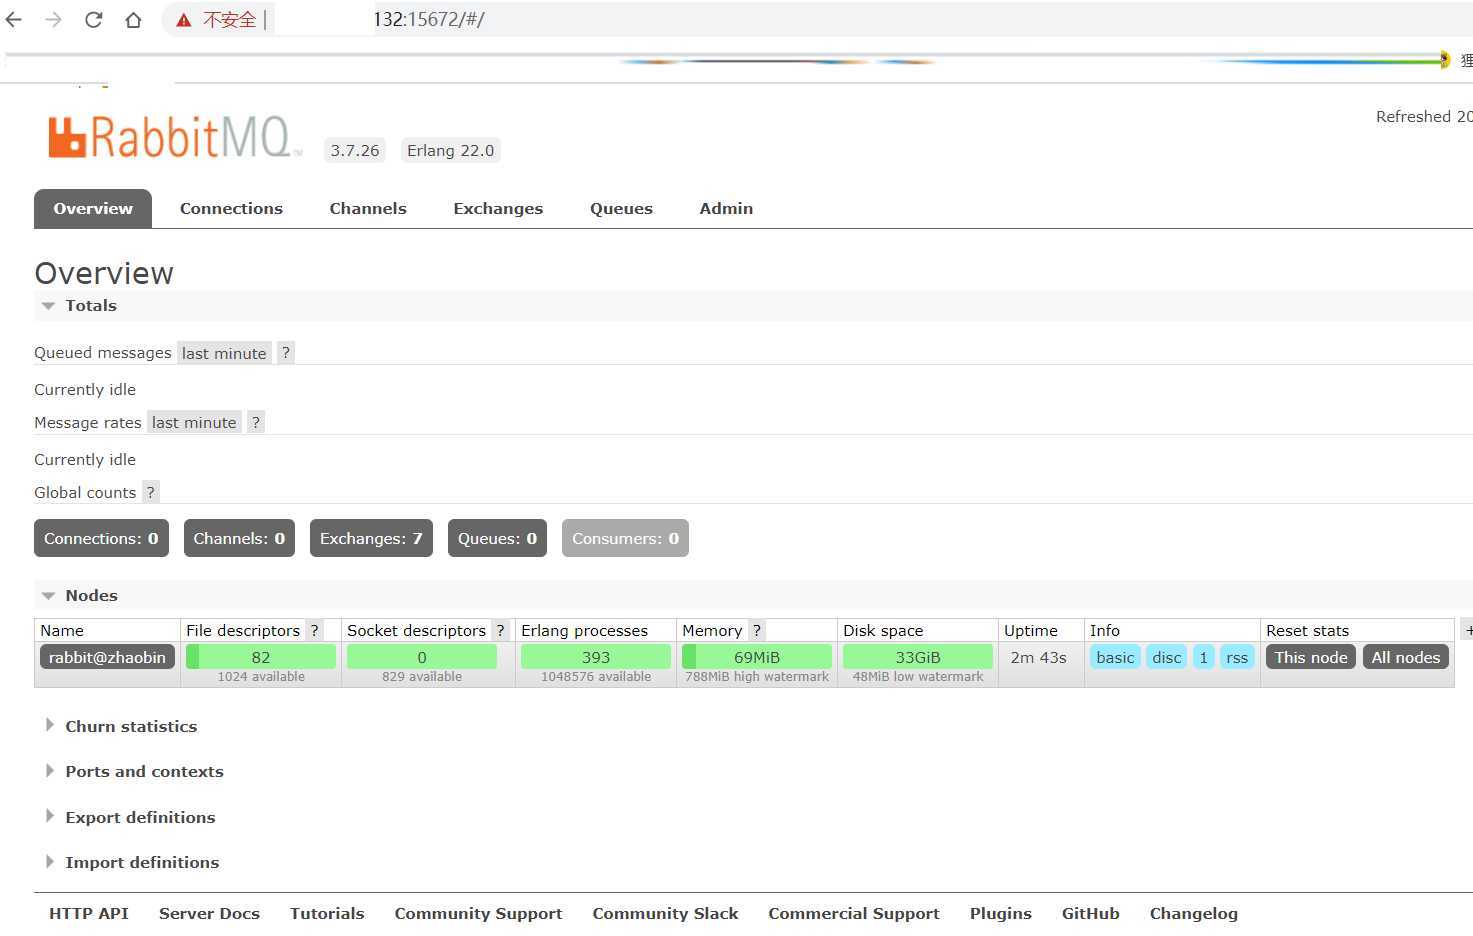
Task: Click the insecure site warning icon
Action: (184, 20)
